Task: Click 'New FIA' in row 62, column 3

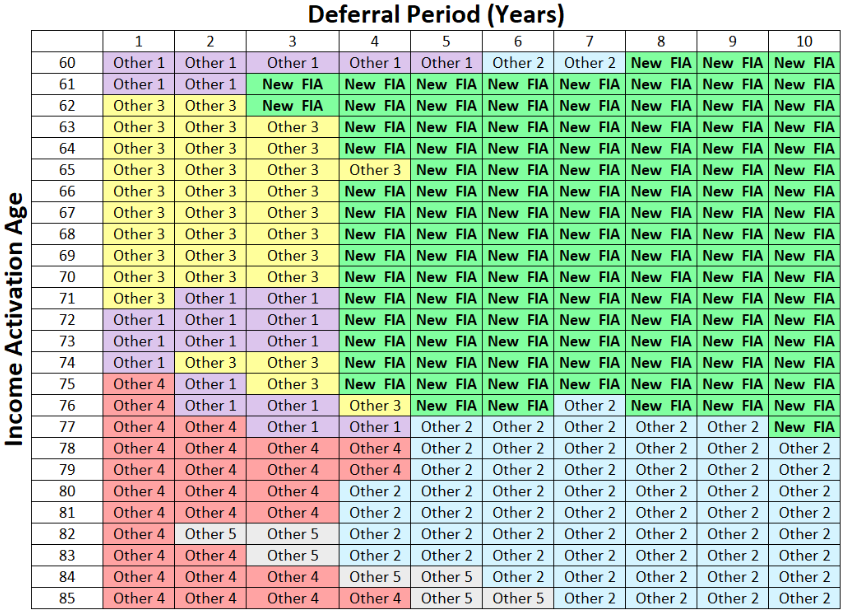Action: tap(293, 106)
